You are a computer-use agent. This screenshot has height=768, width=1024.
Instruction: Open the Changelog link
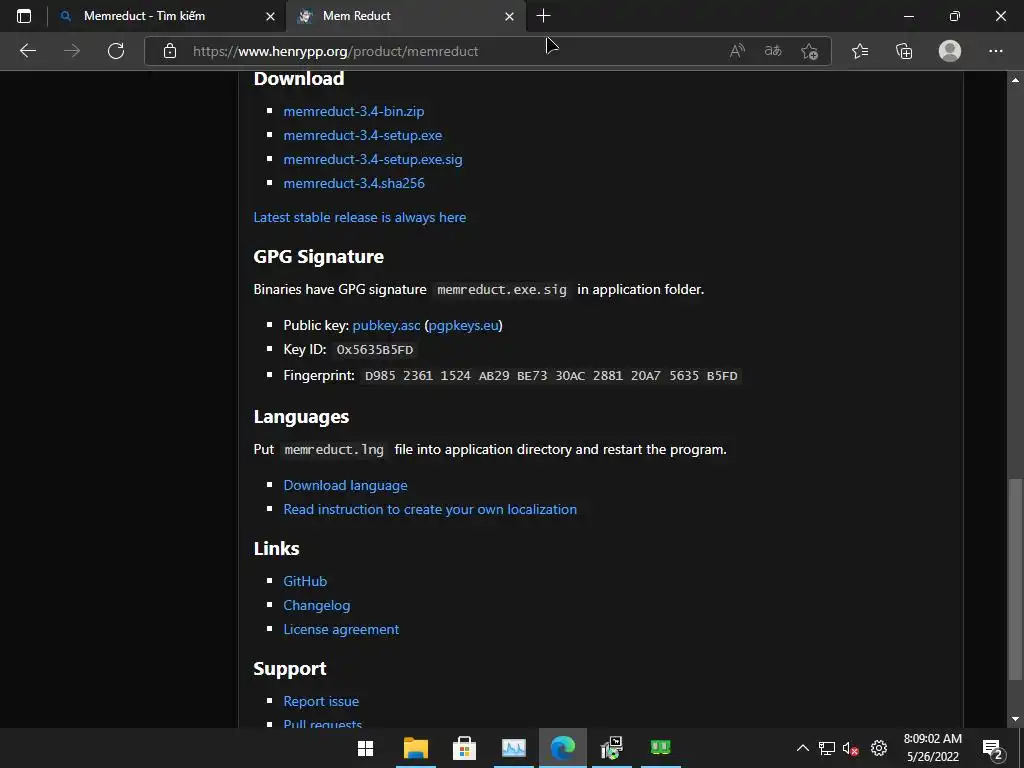(317, 605)
